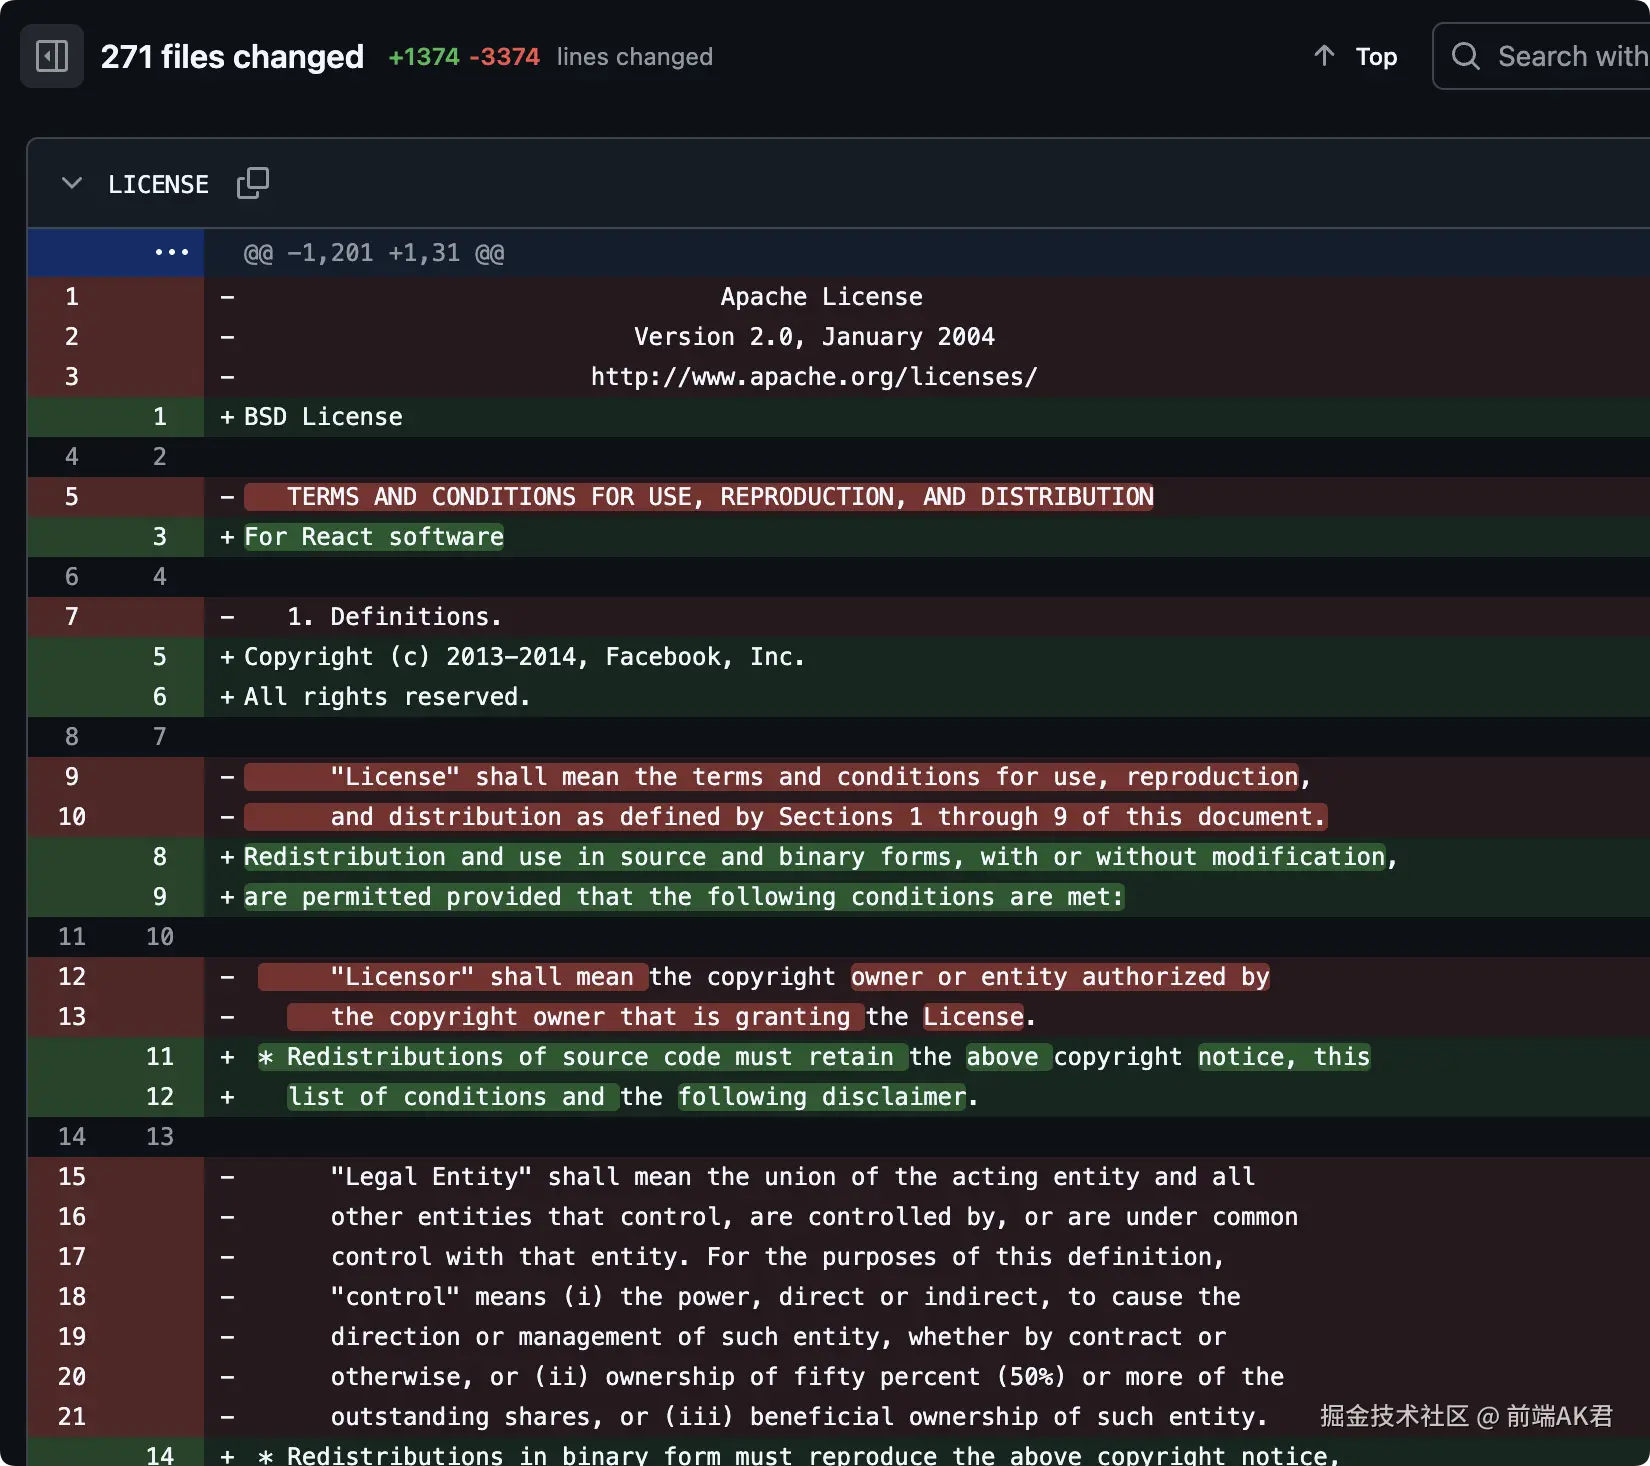The height and width of the screenshot is (1466, 1650).
Task: Click the removed apache.org licenses URL line
Action: pyautogui.click(x=813, y=377)
